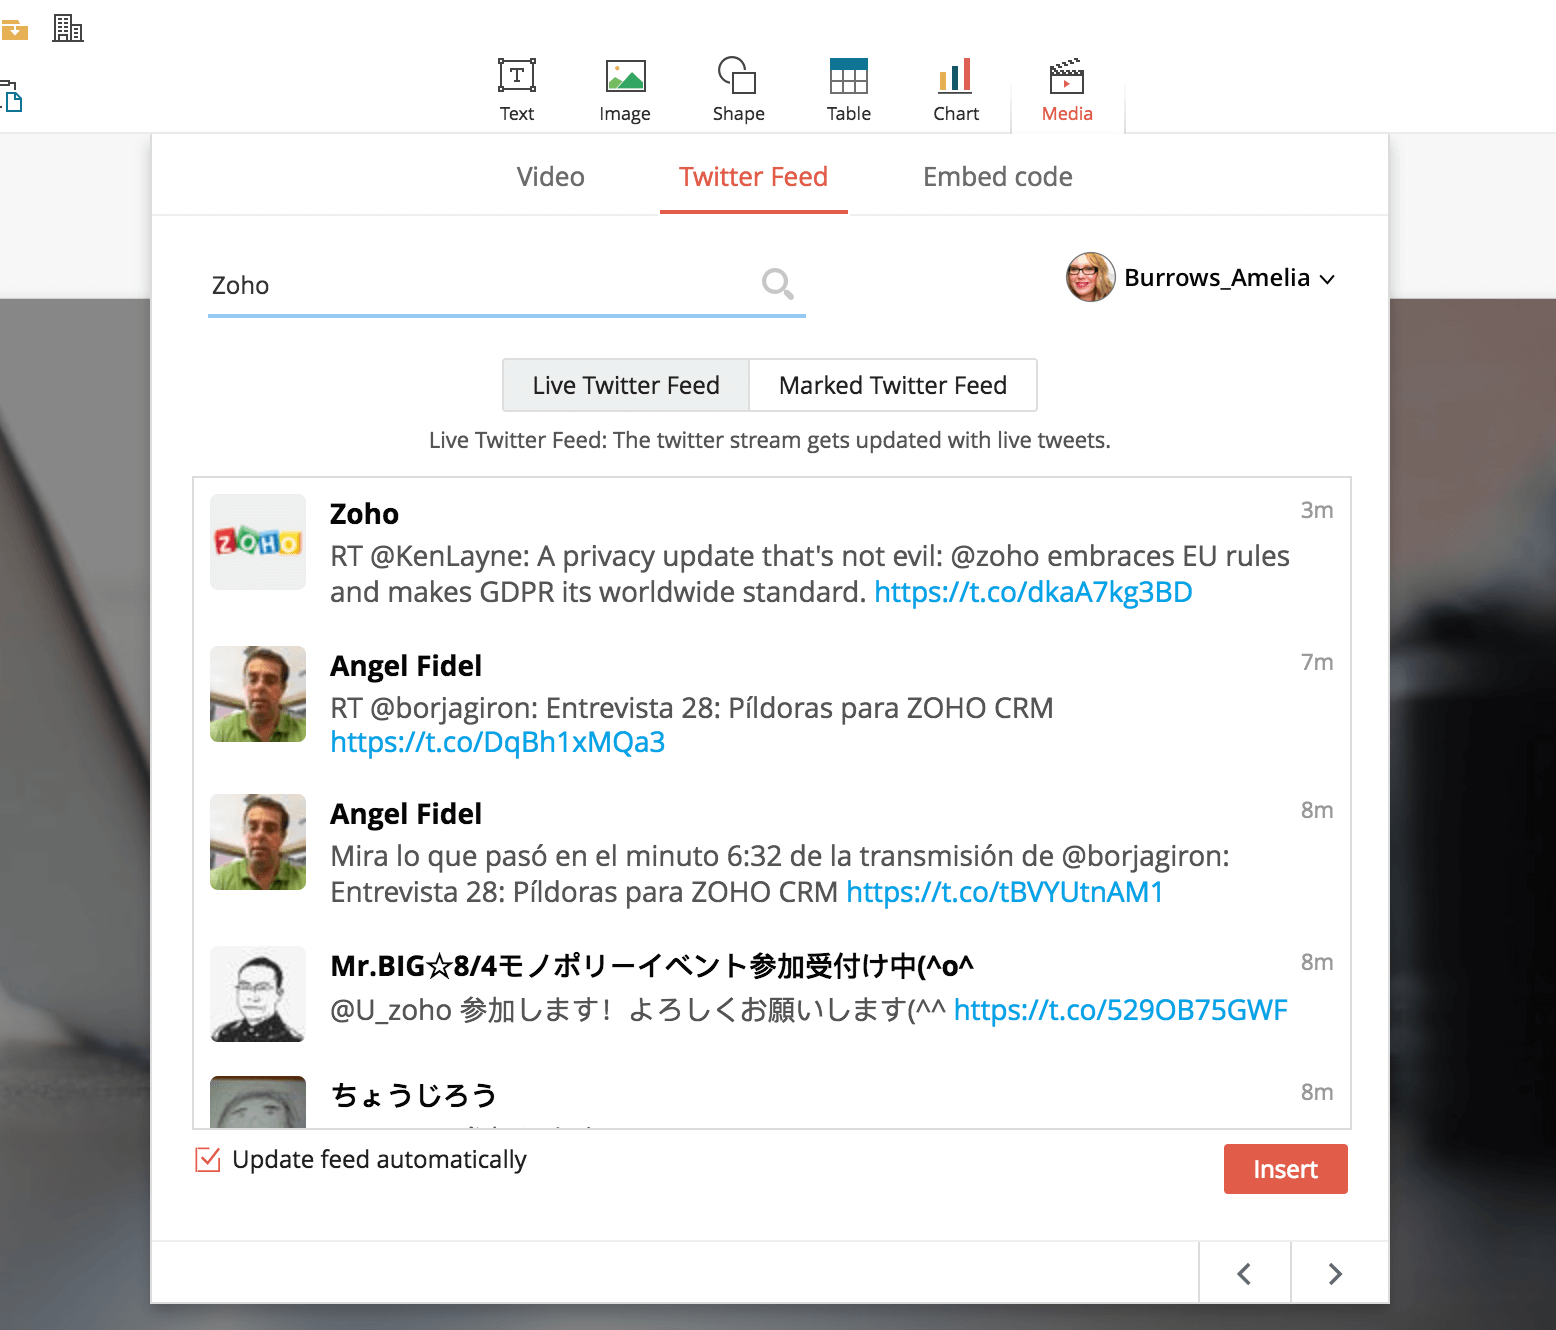Screen dimensions: 1556x1330
Task: Click Angel Fidel name on 7m tweet
Action: click(406, 666)
